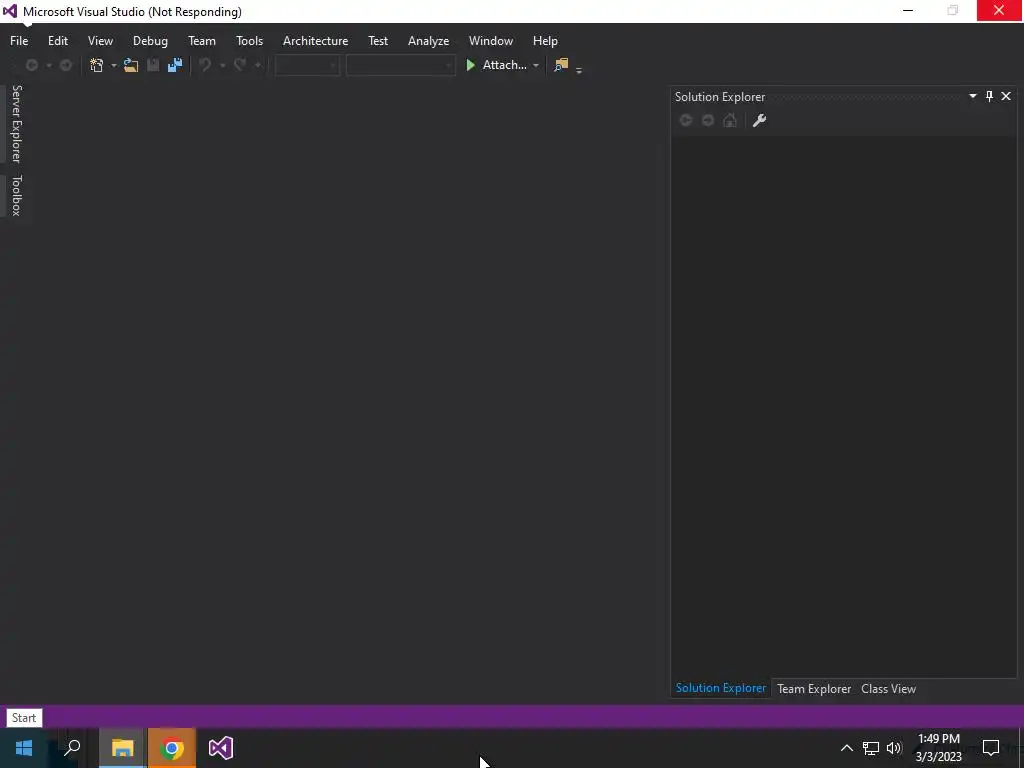Click the network tray icon
The height and width of the screenshot is (768, 1024).
coord(871,748)
